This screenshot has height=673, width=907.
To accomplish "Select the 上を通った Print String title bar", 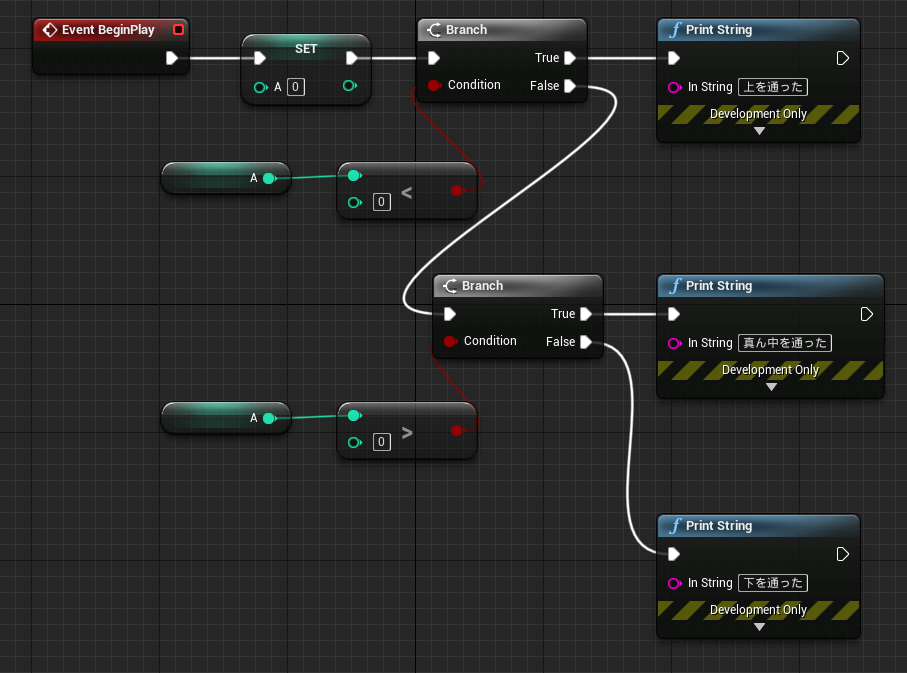I will point(758,30).
